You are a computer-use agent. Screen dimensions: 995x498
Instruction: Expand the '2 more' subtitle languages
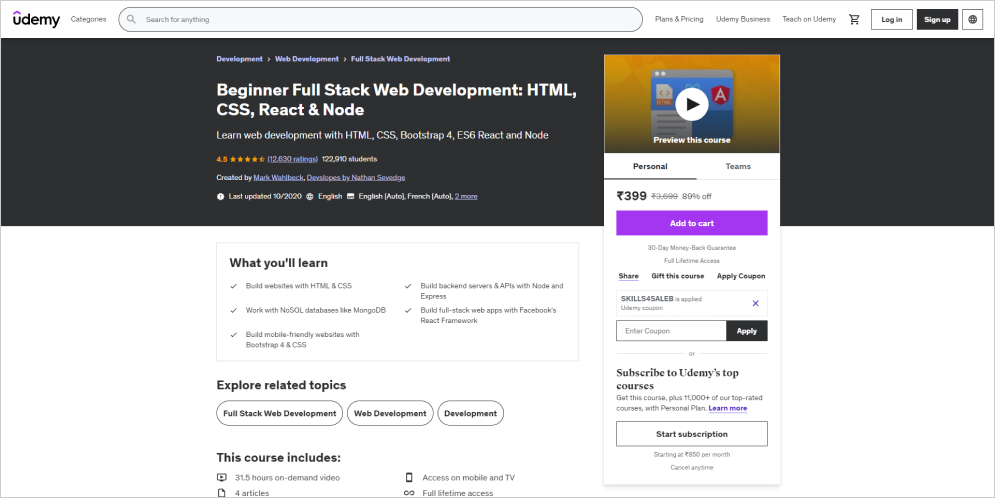point(466,196)
